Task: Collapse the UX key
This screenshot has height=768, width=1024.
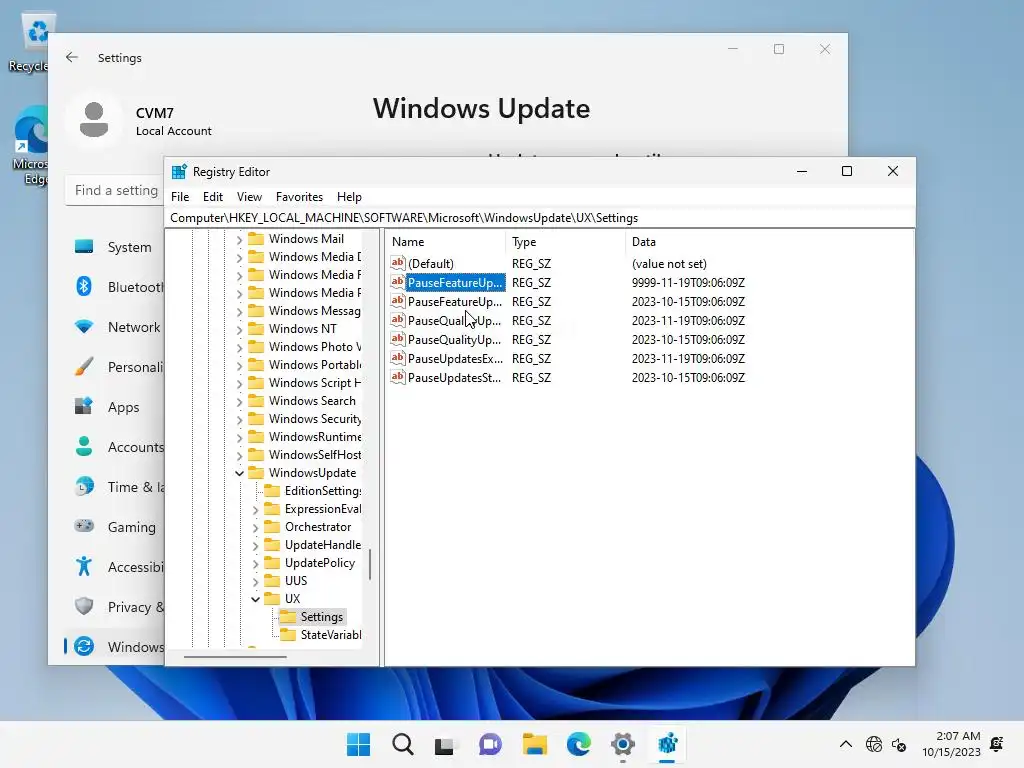Action: (x=255, y=600)
